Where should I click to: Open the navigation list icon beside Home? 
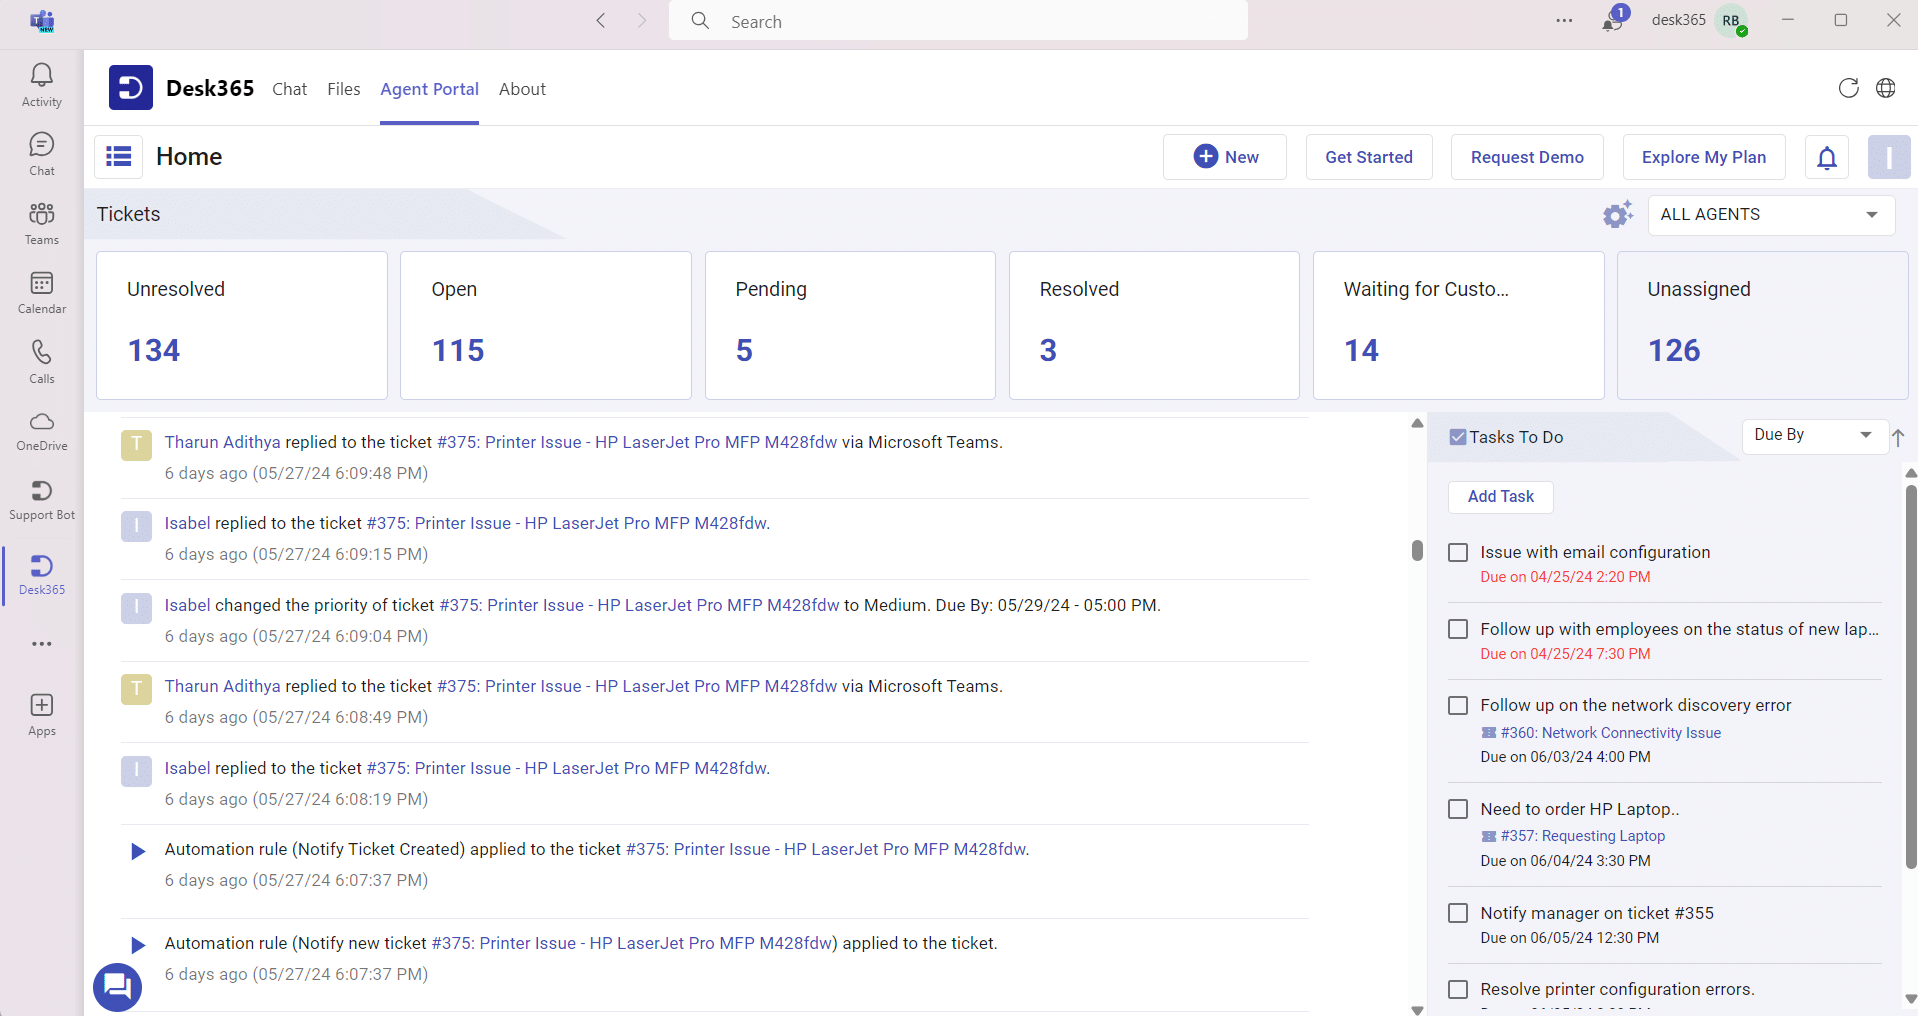(117, 157)
